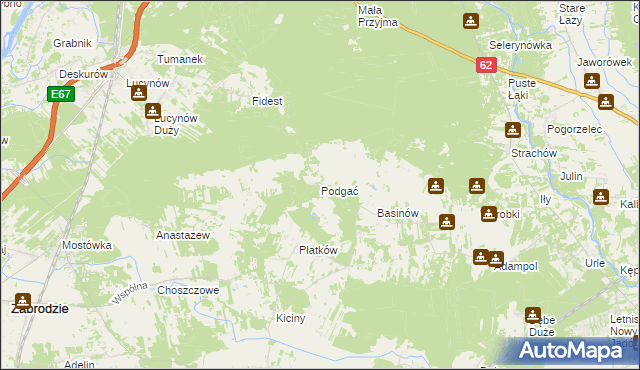Viewport: 640px width, 370px height.
Task: Click the POI icon above Dębe Duże
Action: (533, 315)
